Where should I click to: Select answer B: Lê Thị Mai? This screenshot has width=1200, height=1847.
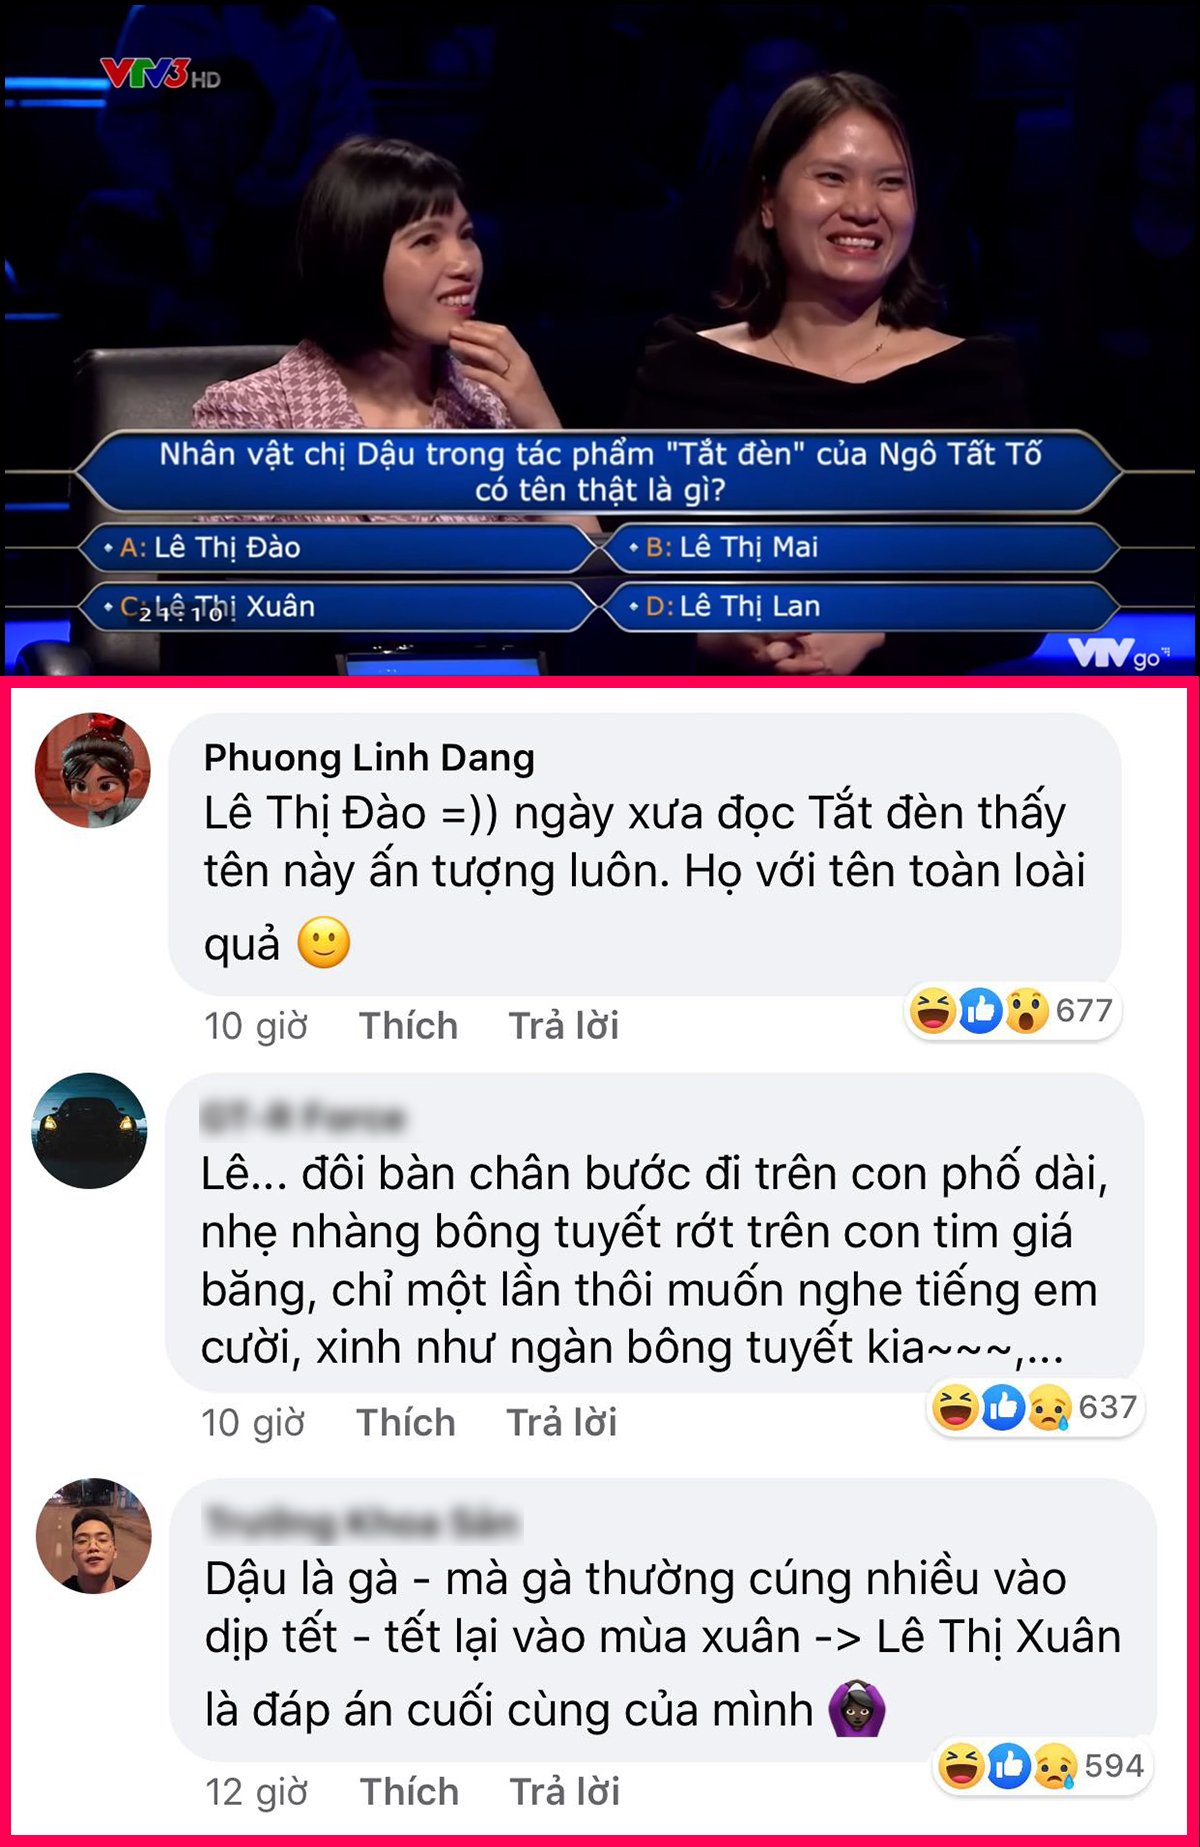point(861,548)
